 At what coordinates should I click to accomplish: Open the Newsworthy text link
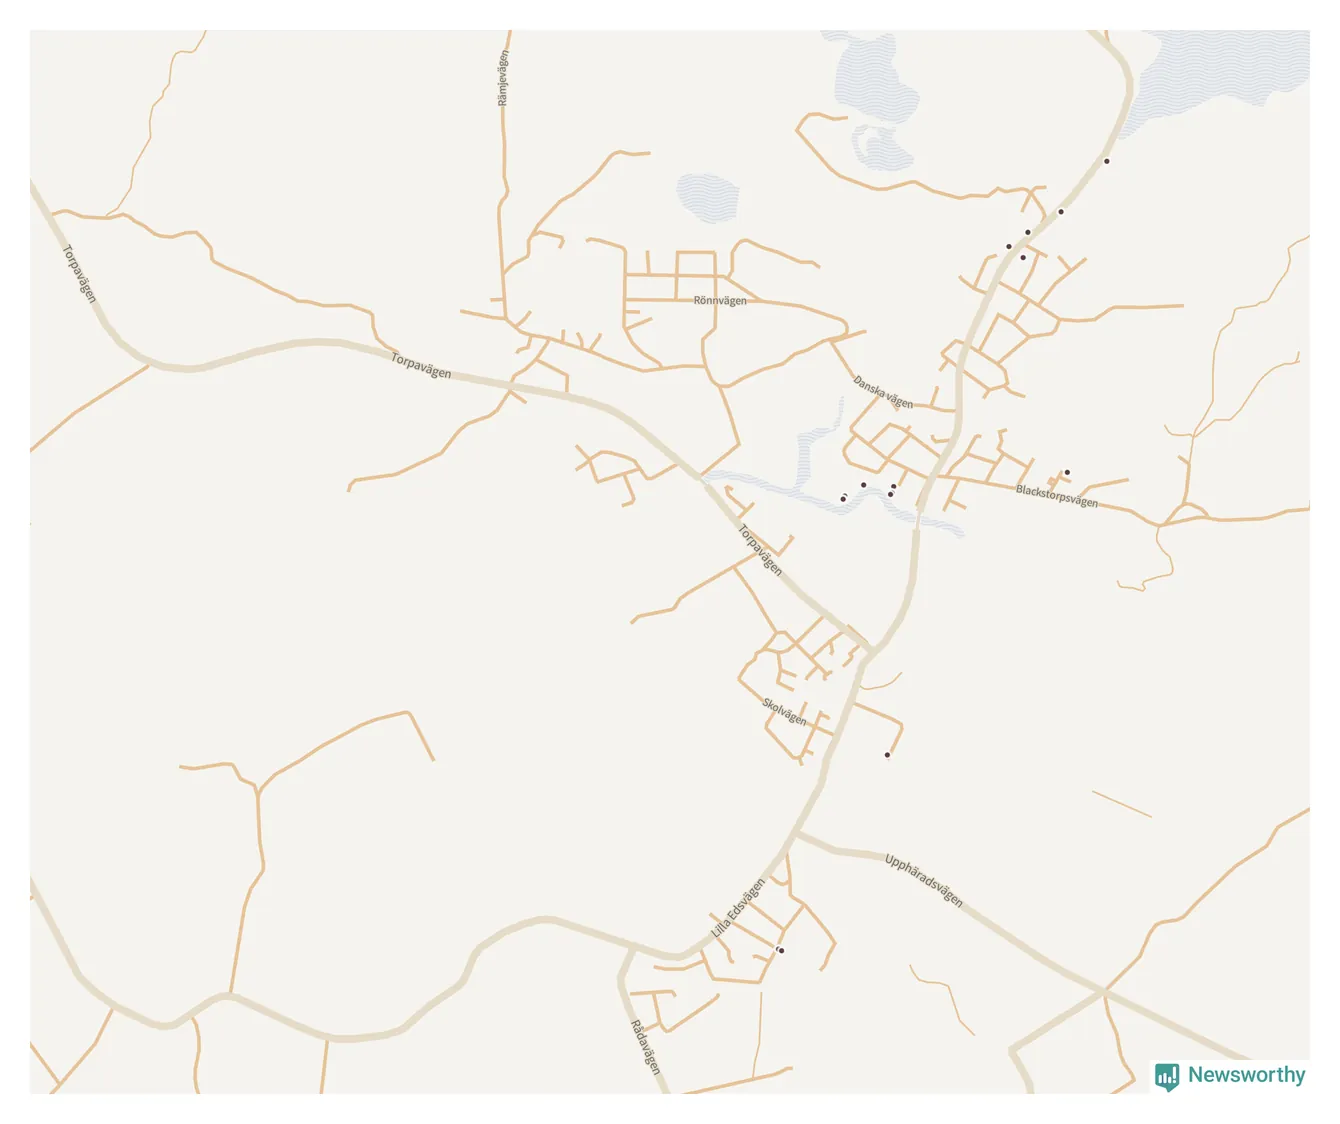pyautogui.click(x=1246, y=1075)
